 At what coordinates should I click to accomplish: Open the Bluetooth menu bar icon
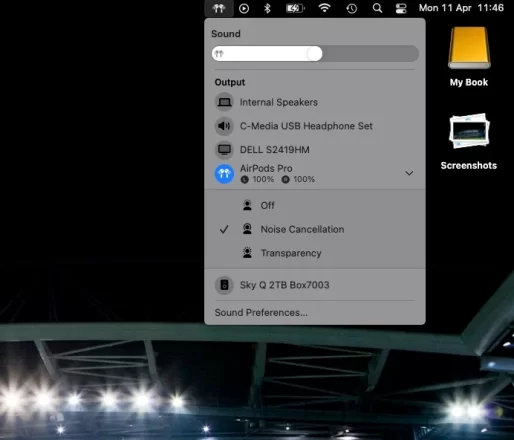pyautogui.click(x=267, y=8)
